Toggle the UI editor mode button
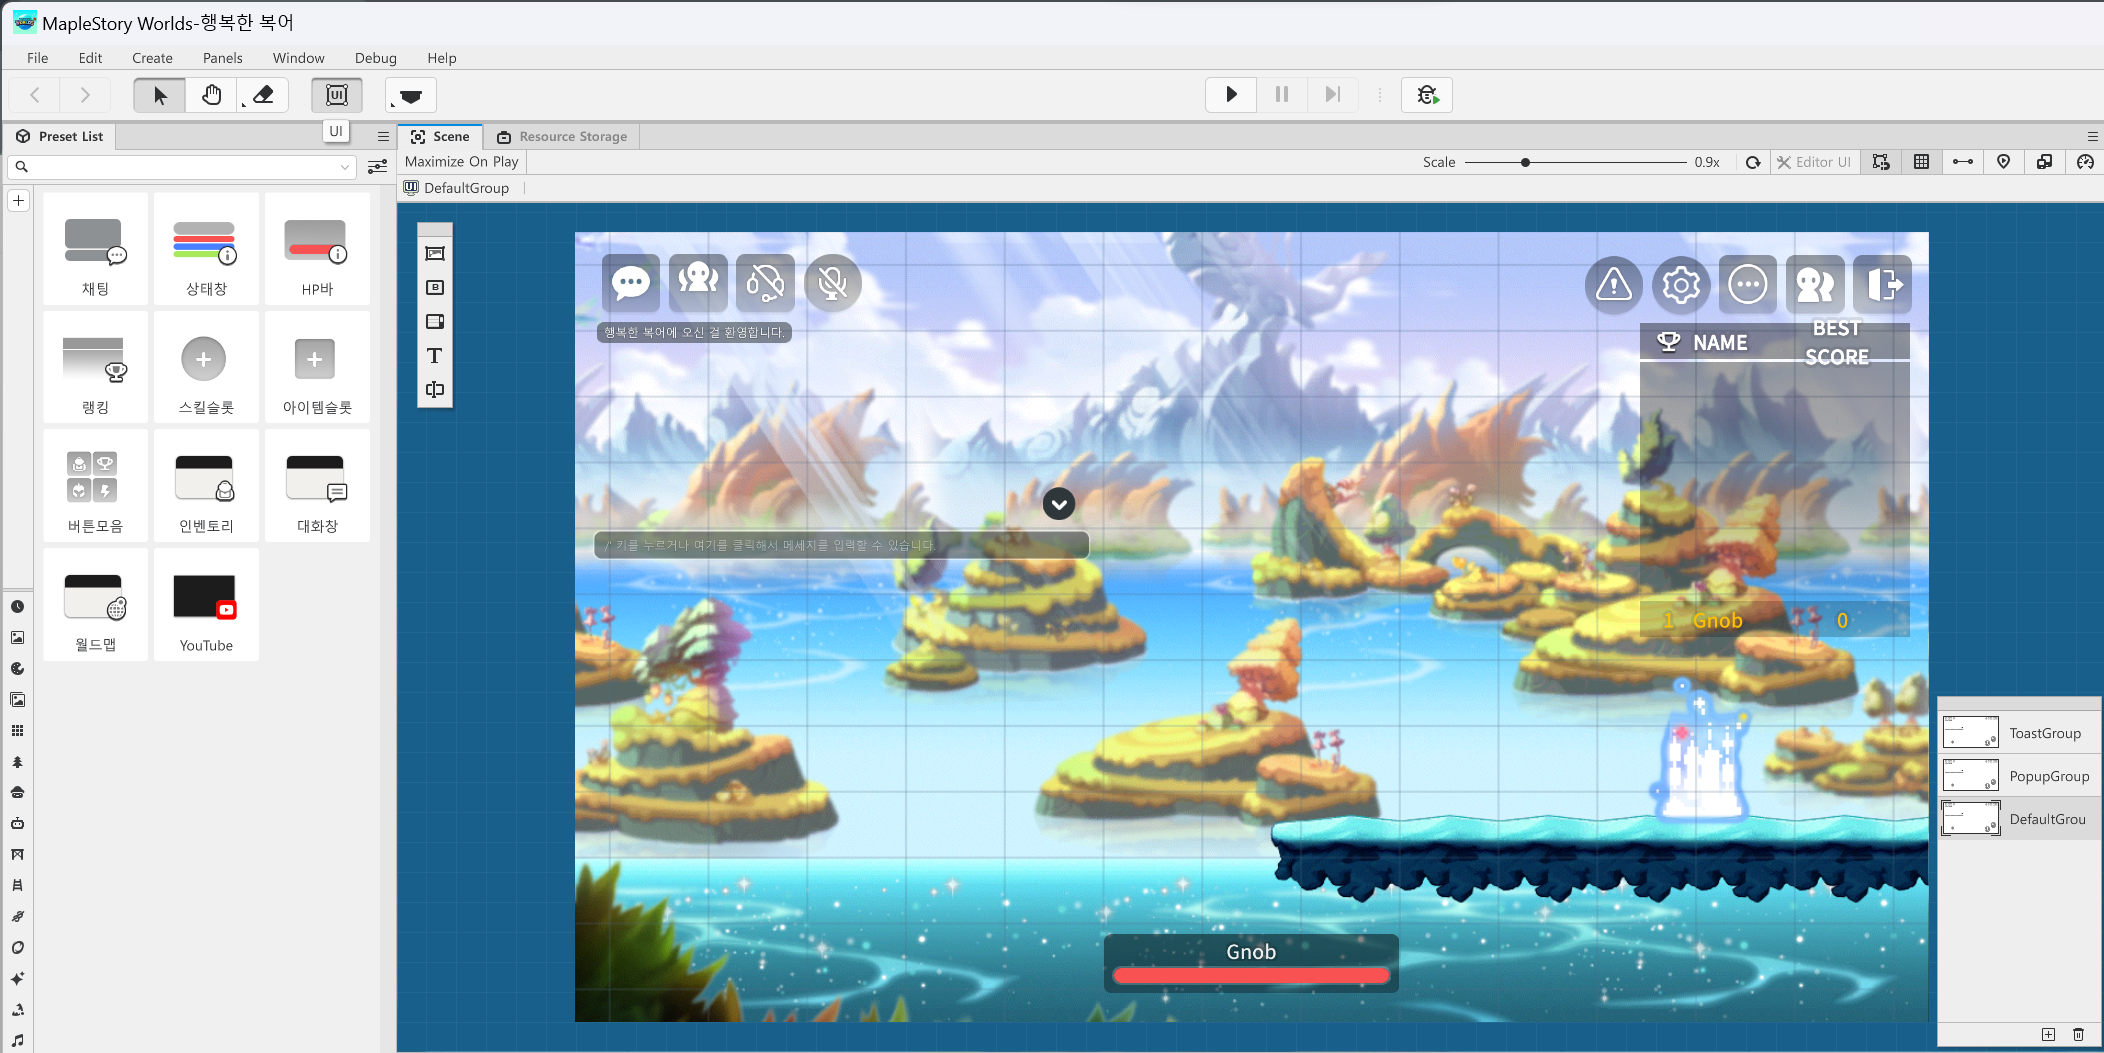 click(x=337, y=95)
